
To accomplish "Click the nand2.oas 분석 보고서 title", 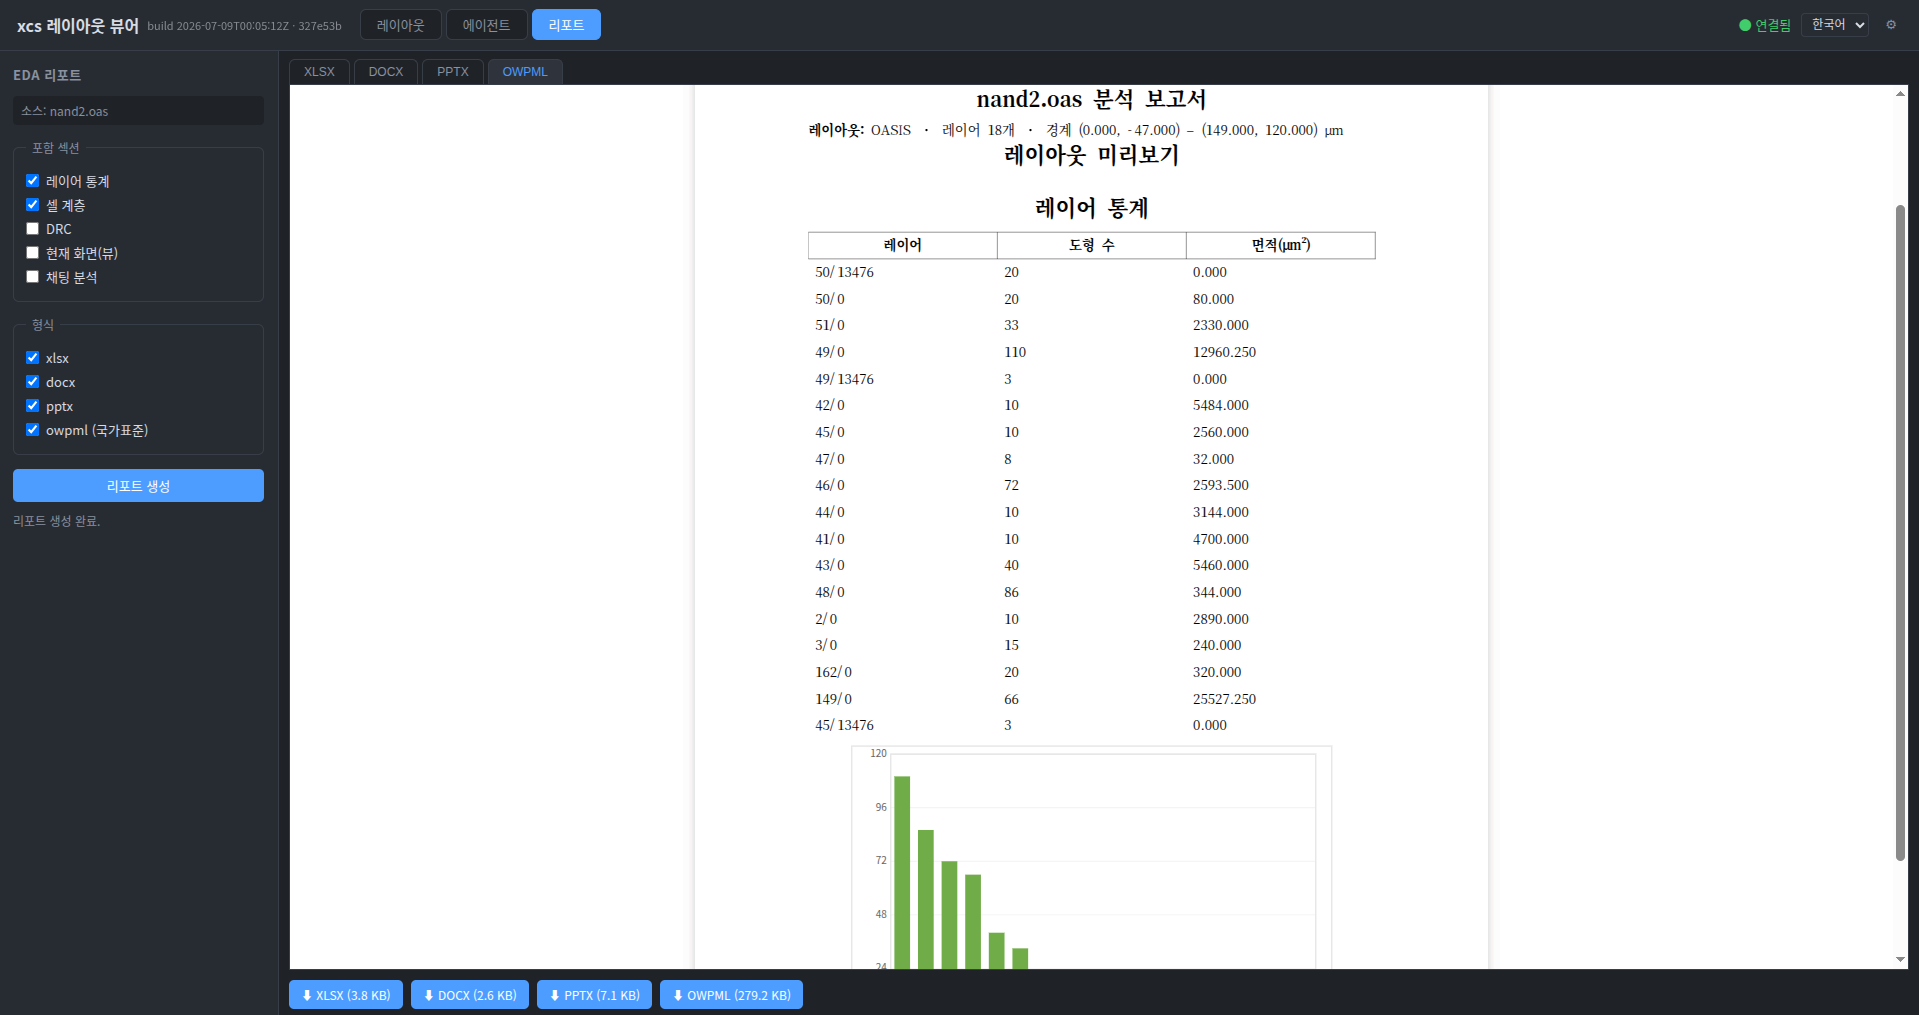I will pos(1091,99).
